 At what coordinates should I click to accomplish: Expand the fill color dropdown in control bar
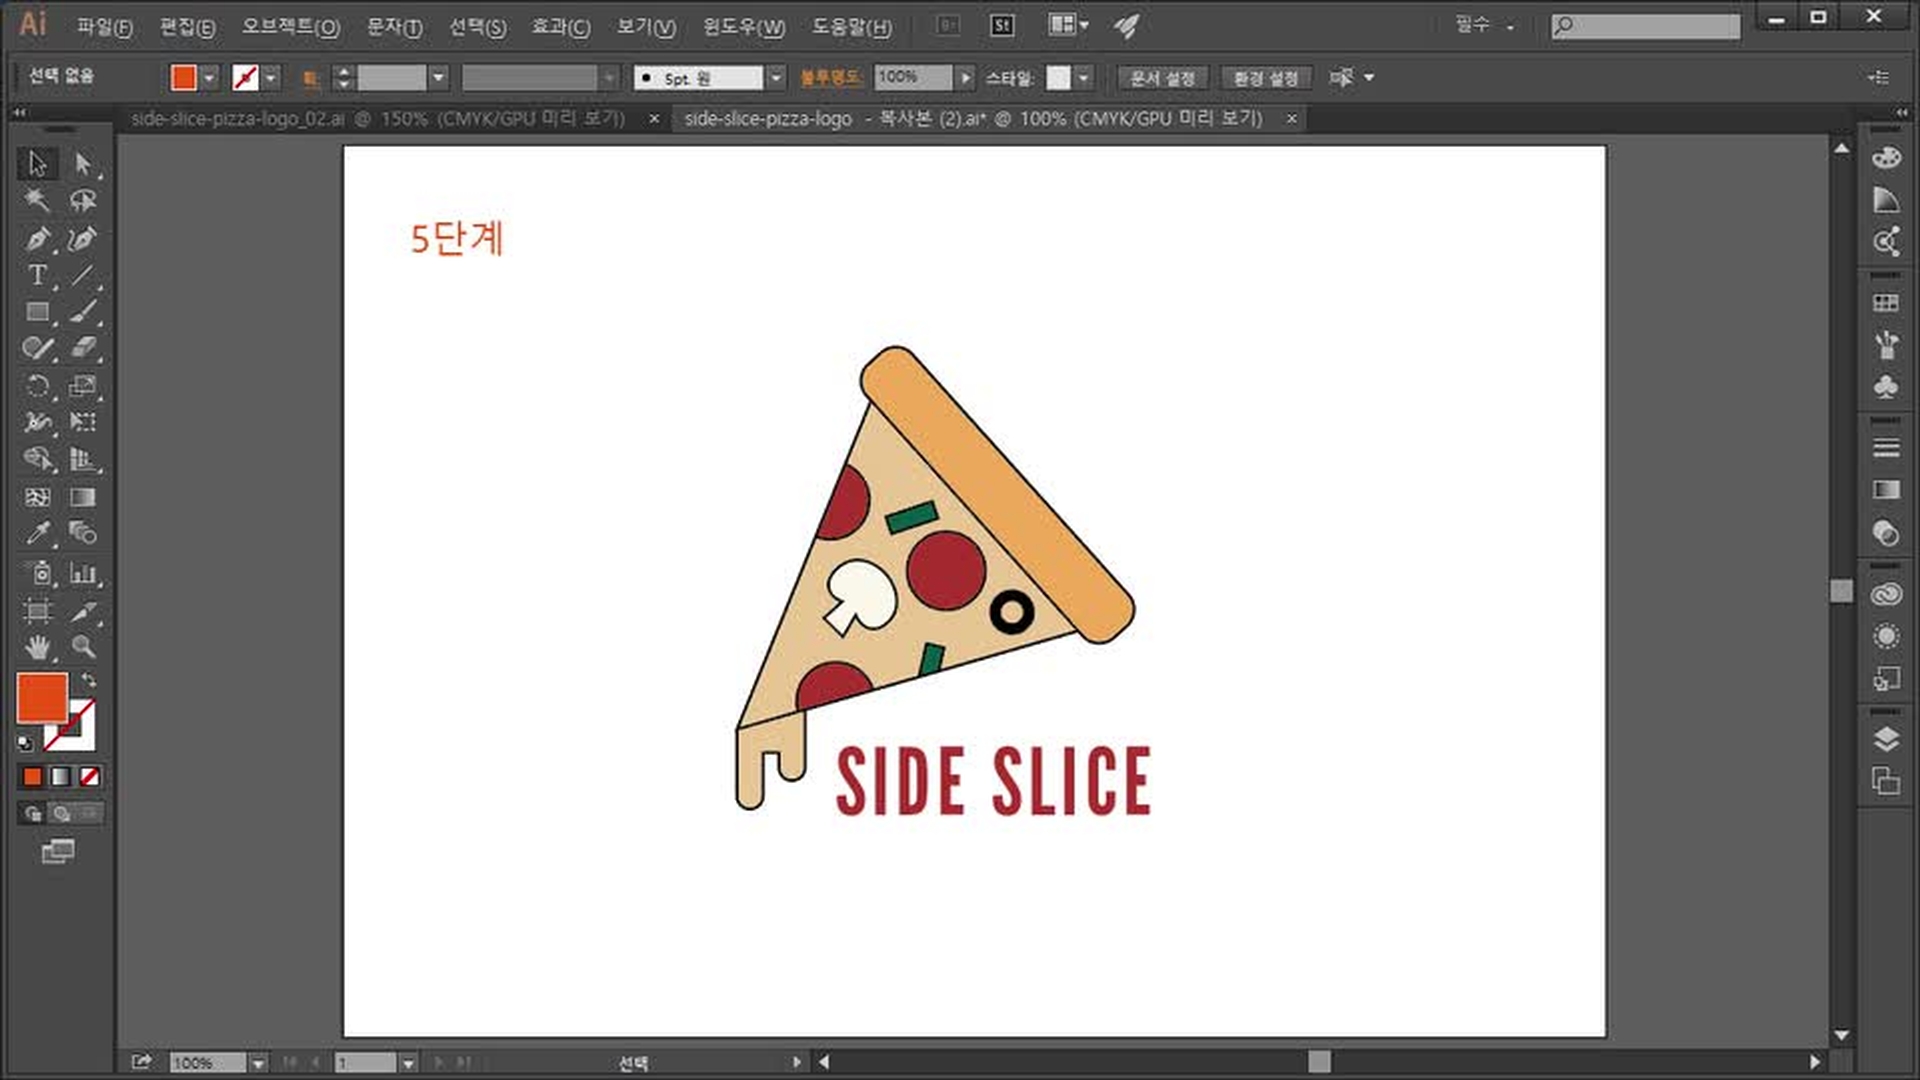(209, 77)
